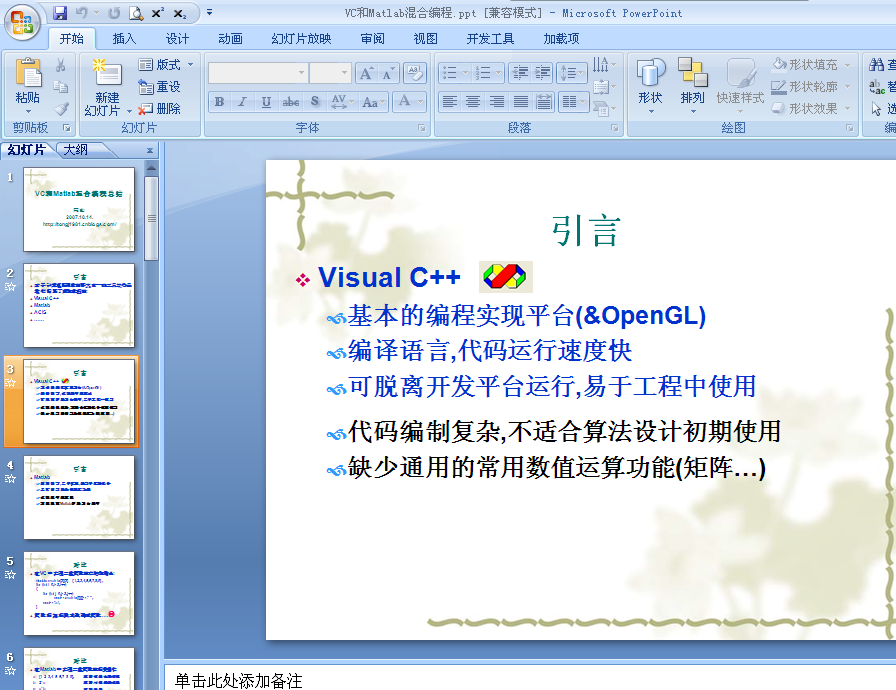Open the Shapes (形状) gallery
This screenshot has width=896, height=690.
pyautogui.click(x=651, y=85)
